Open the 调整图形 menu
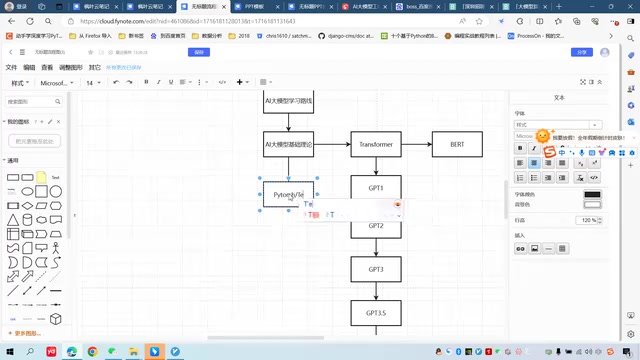The height and width of the screenshot is (360, 640). tap(71, 67)
